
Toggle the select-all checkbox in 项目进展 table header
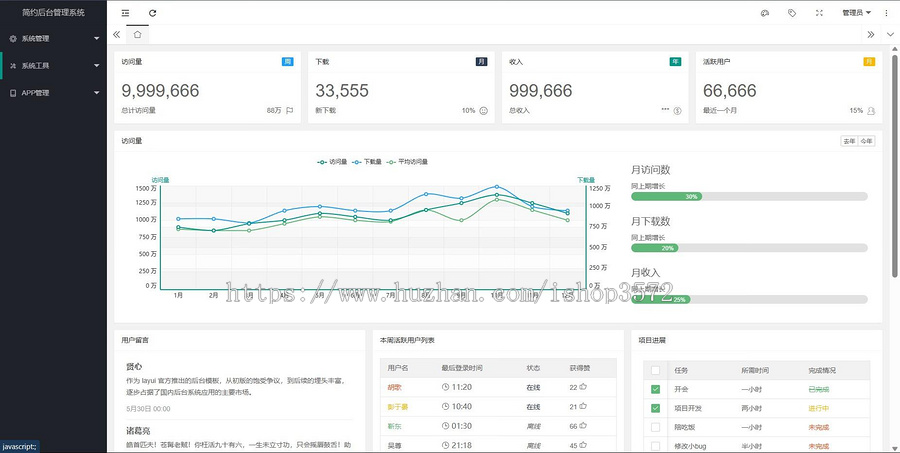tap(655, 370)
